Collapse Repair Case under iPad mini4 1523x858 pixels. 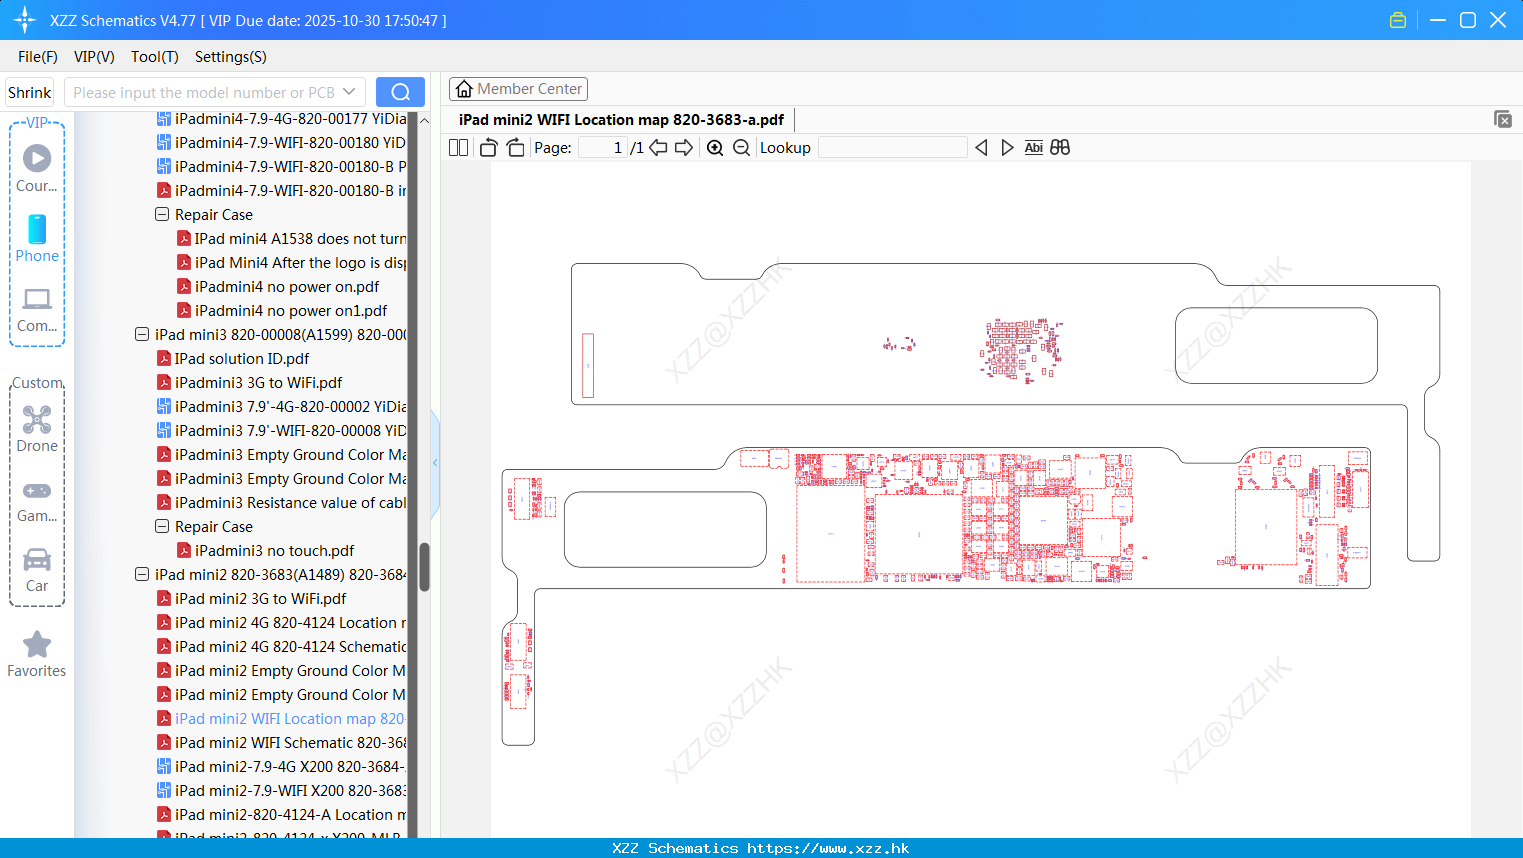pyautogui.click(x=162, y=214)
